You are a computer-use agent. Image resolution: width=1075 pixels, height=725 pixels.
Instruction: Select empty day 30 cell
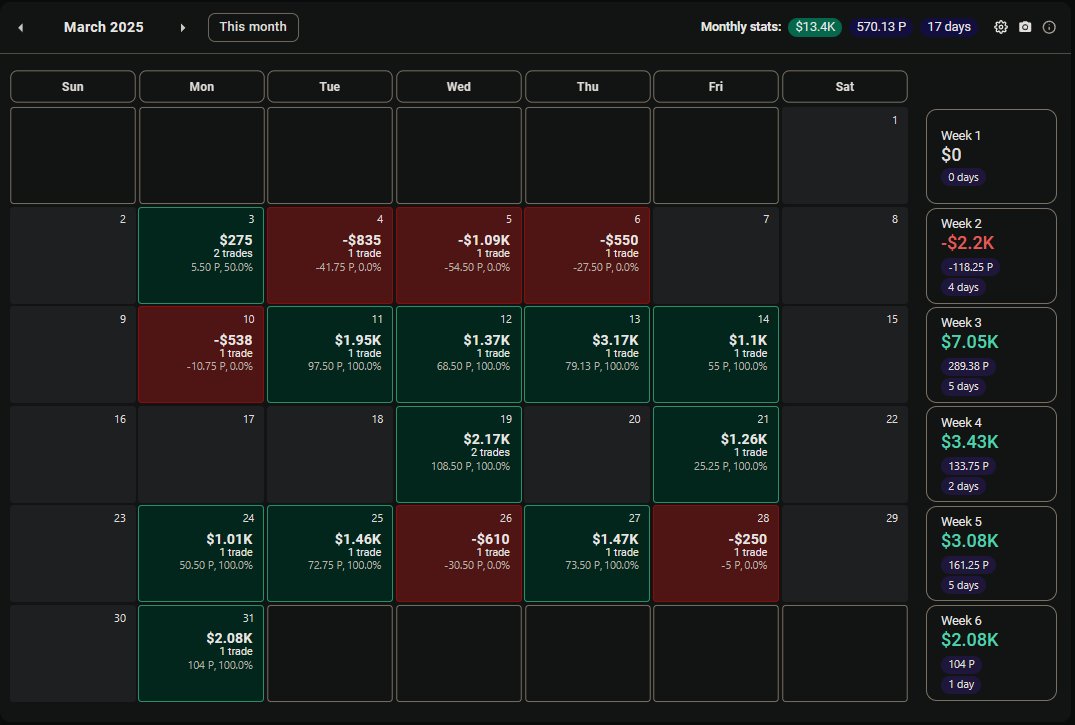73,653
